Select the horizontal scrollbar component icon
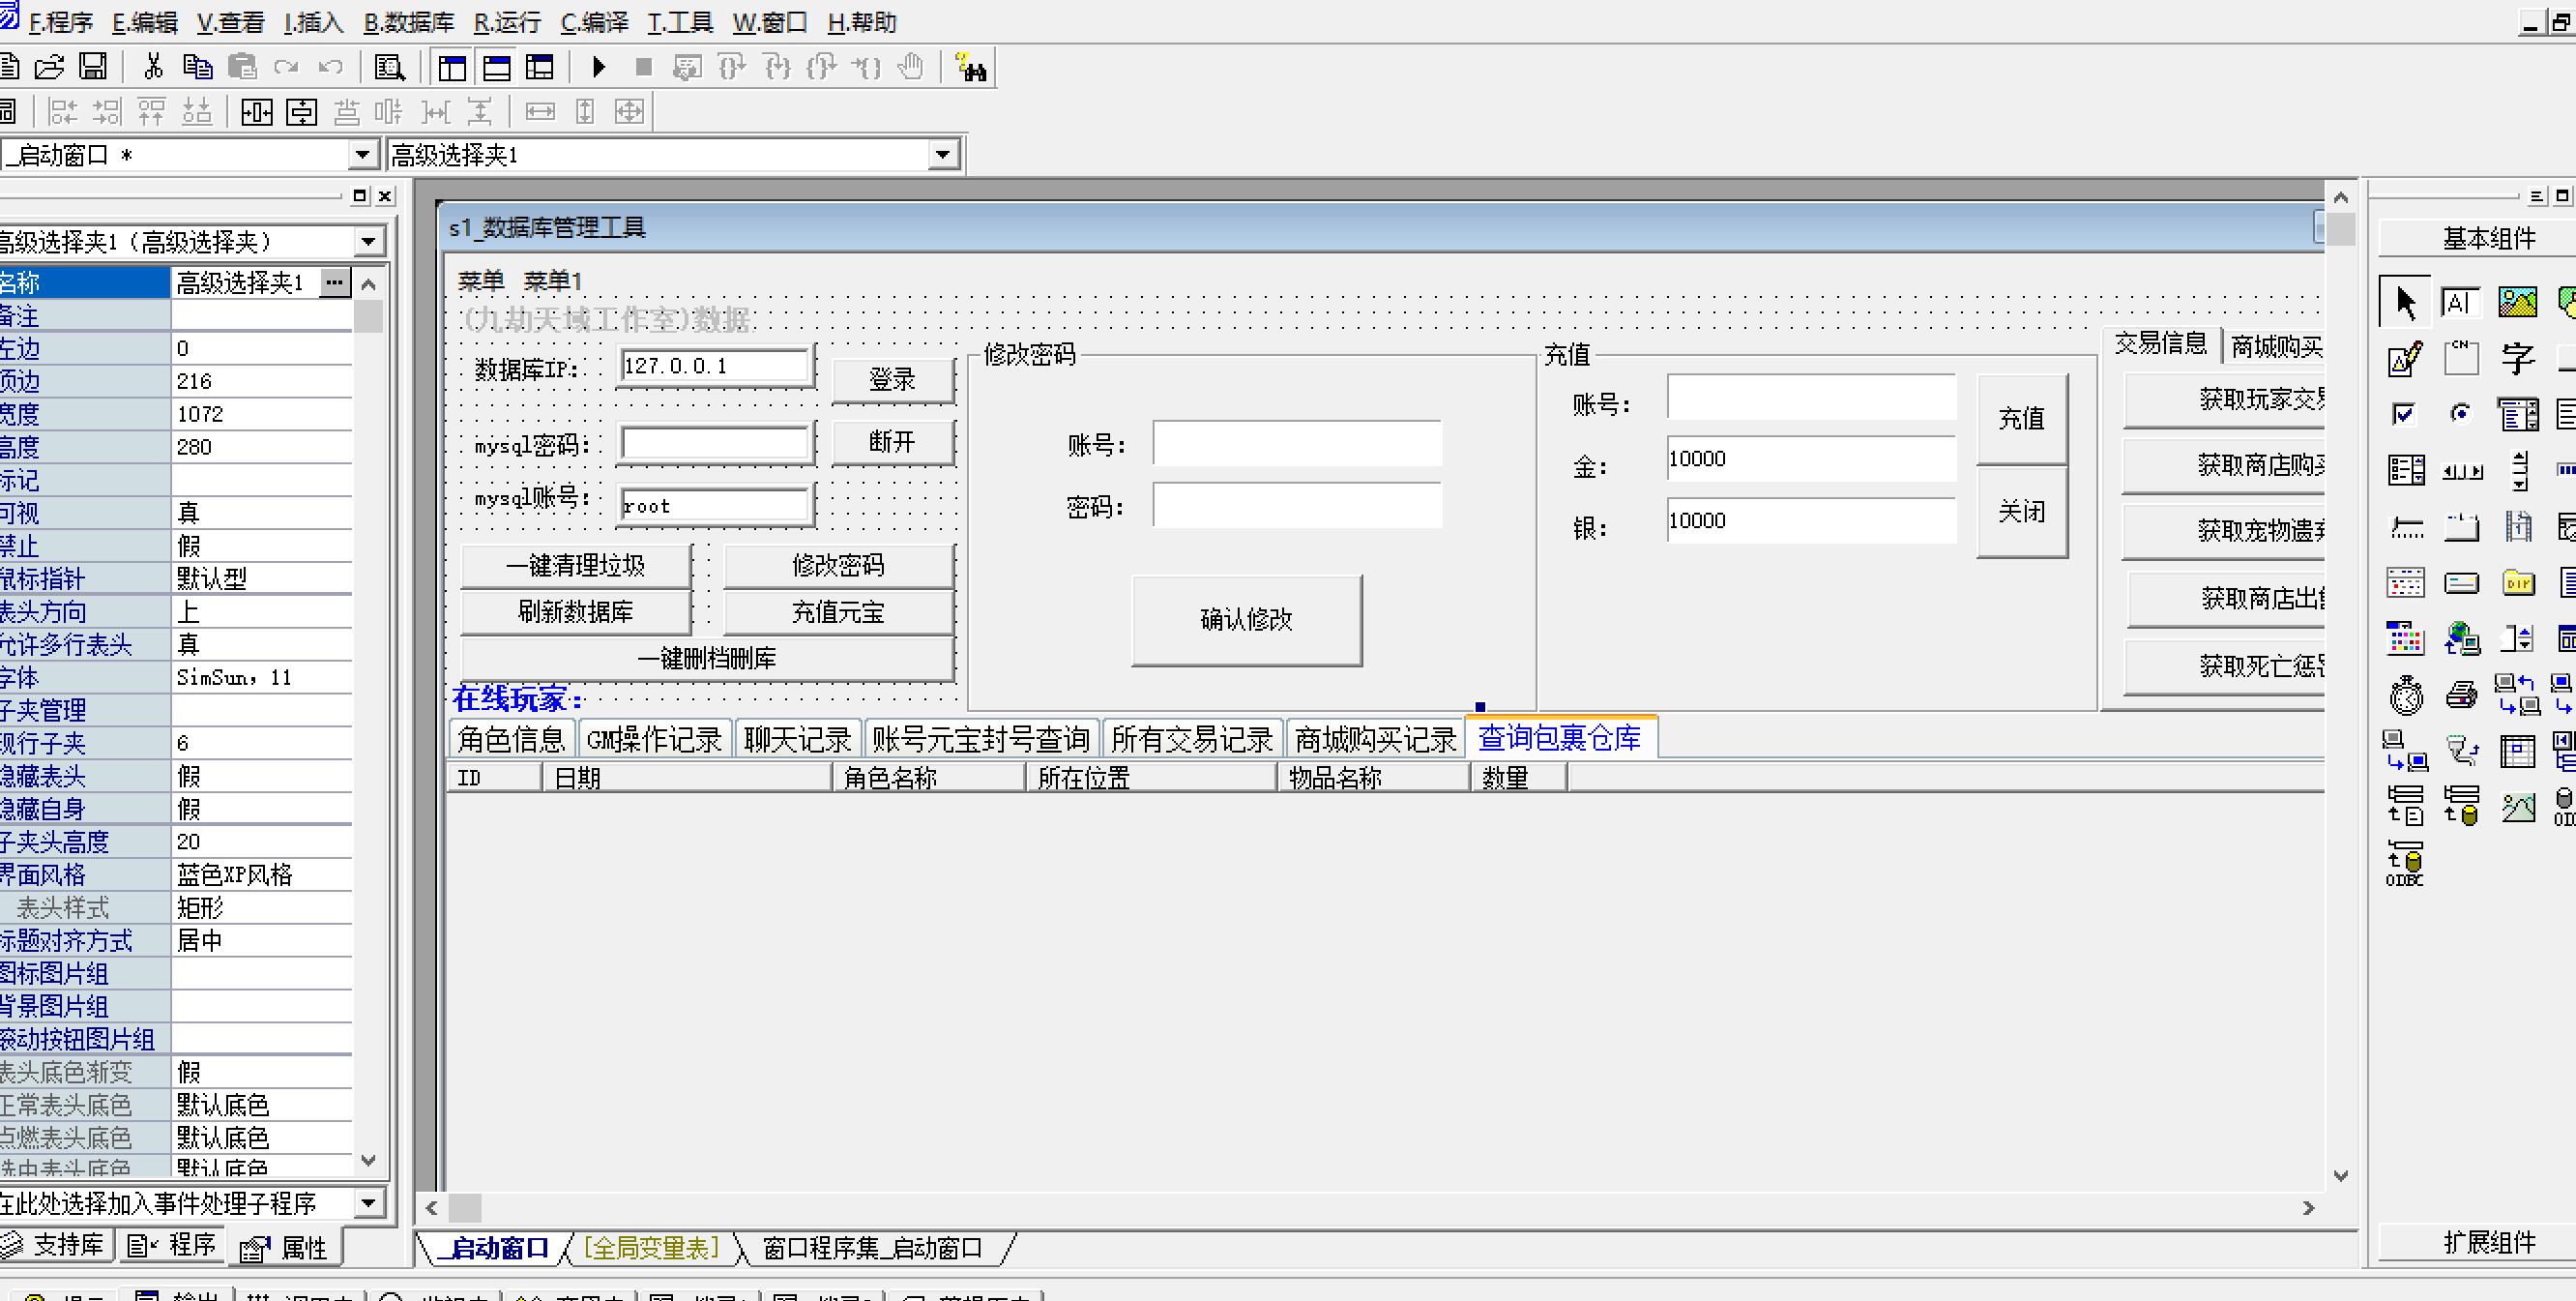 (x=2461, y=470)
